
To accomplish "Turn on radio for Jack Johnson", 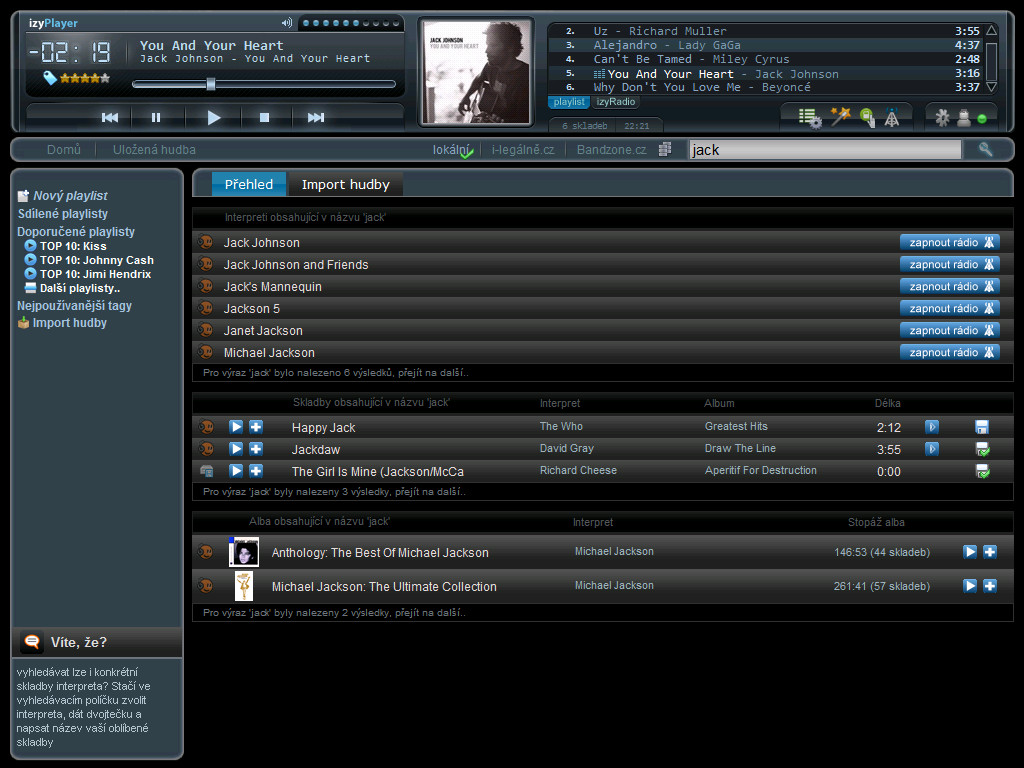I will pyautogui.click(x=950, y=242).
